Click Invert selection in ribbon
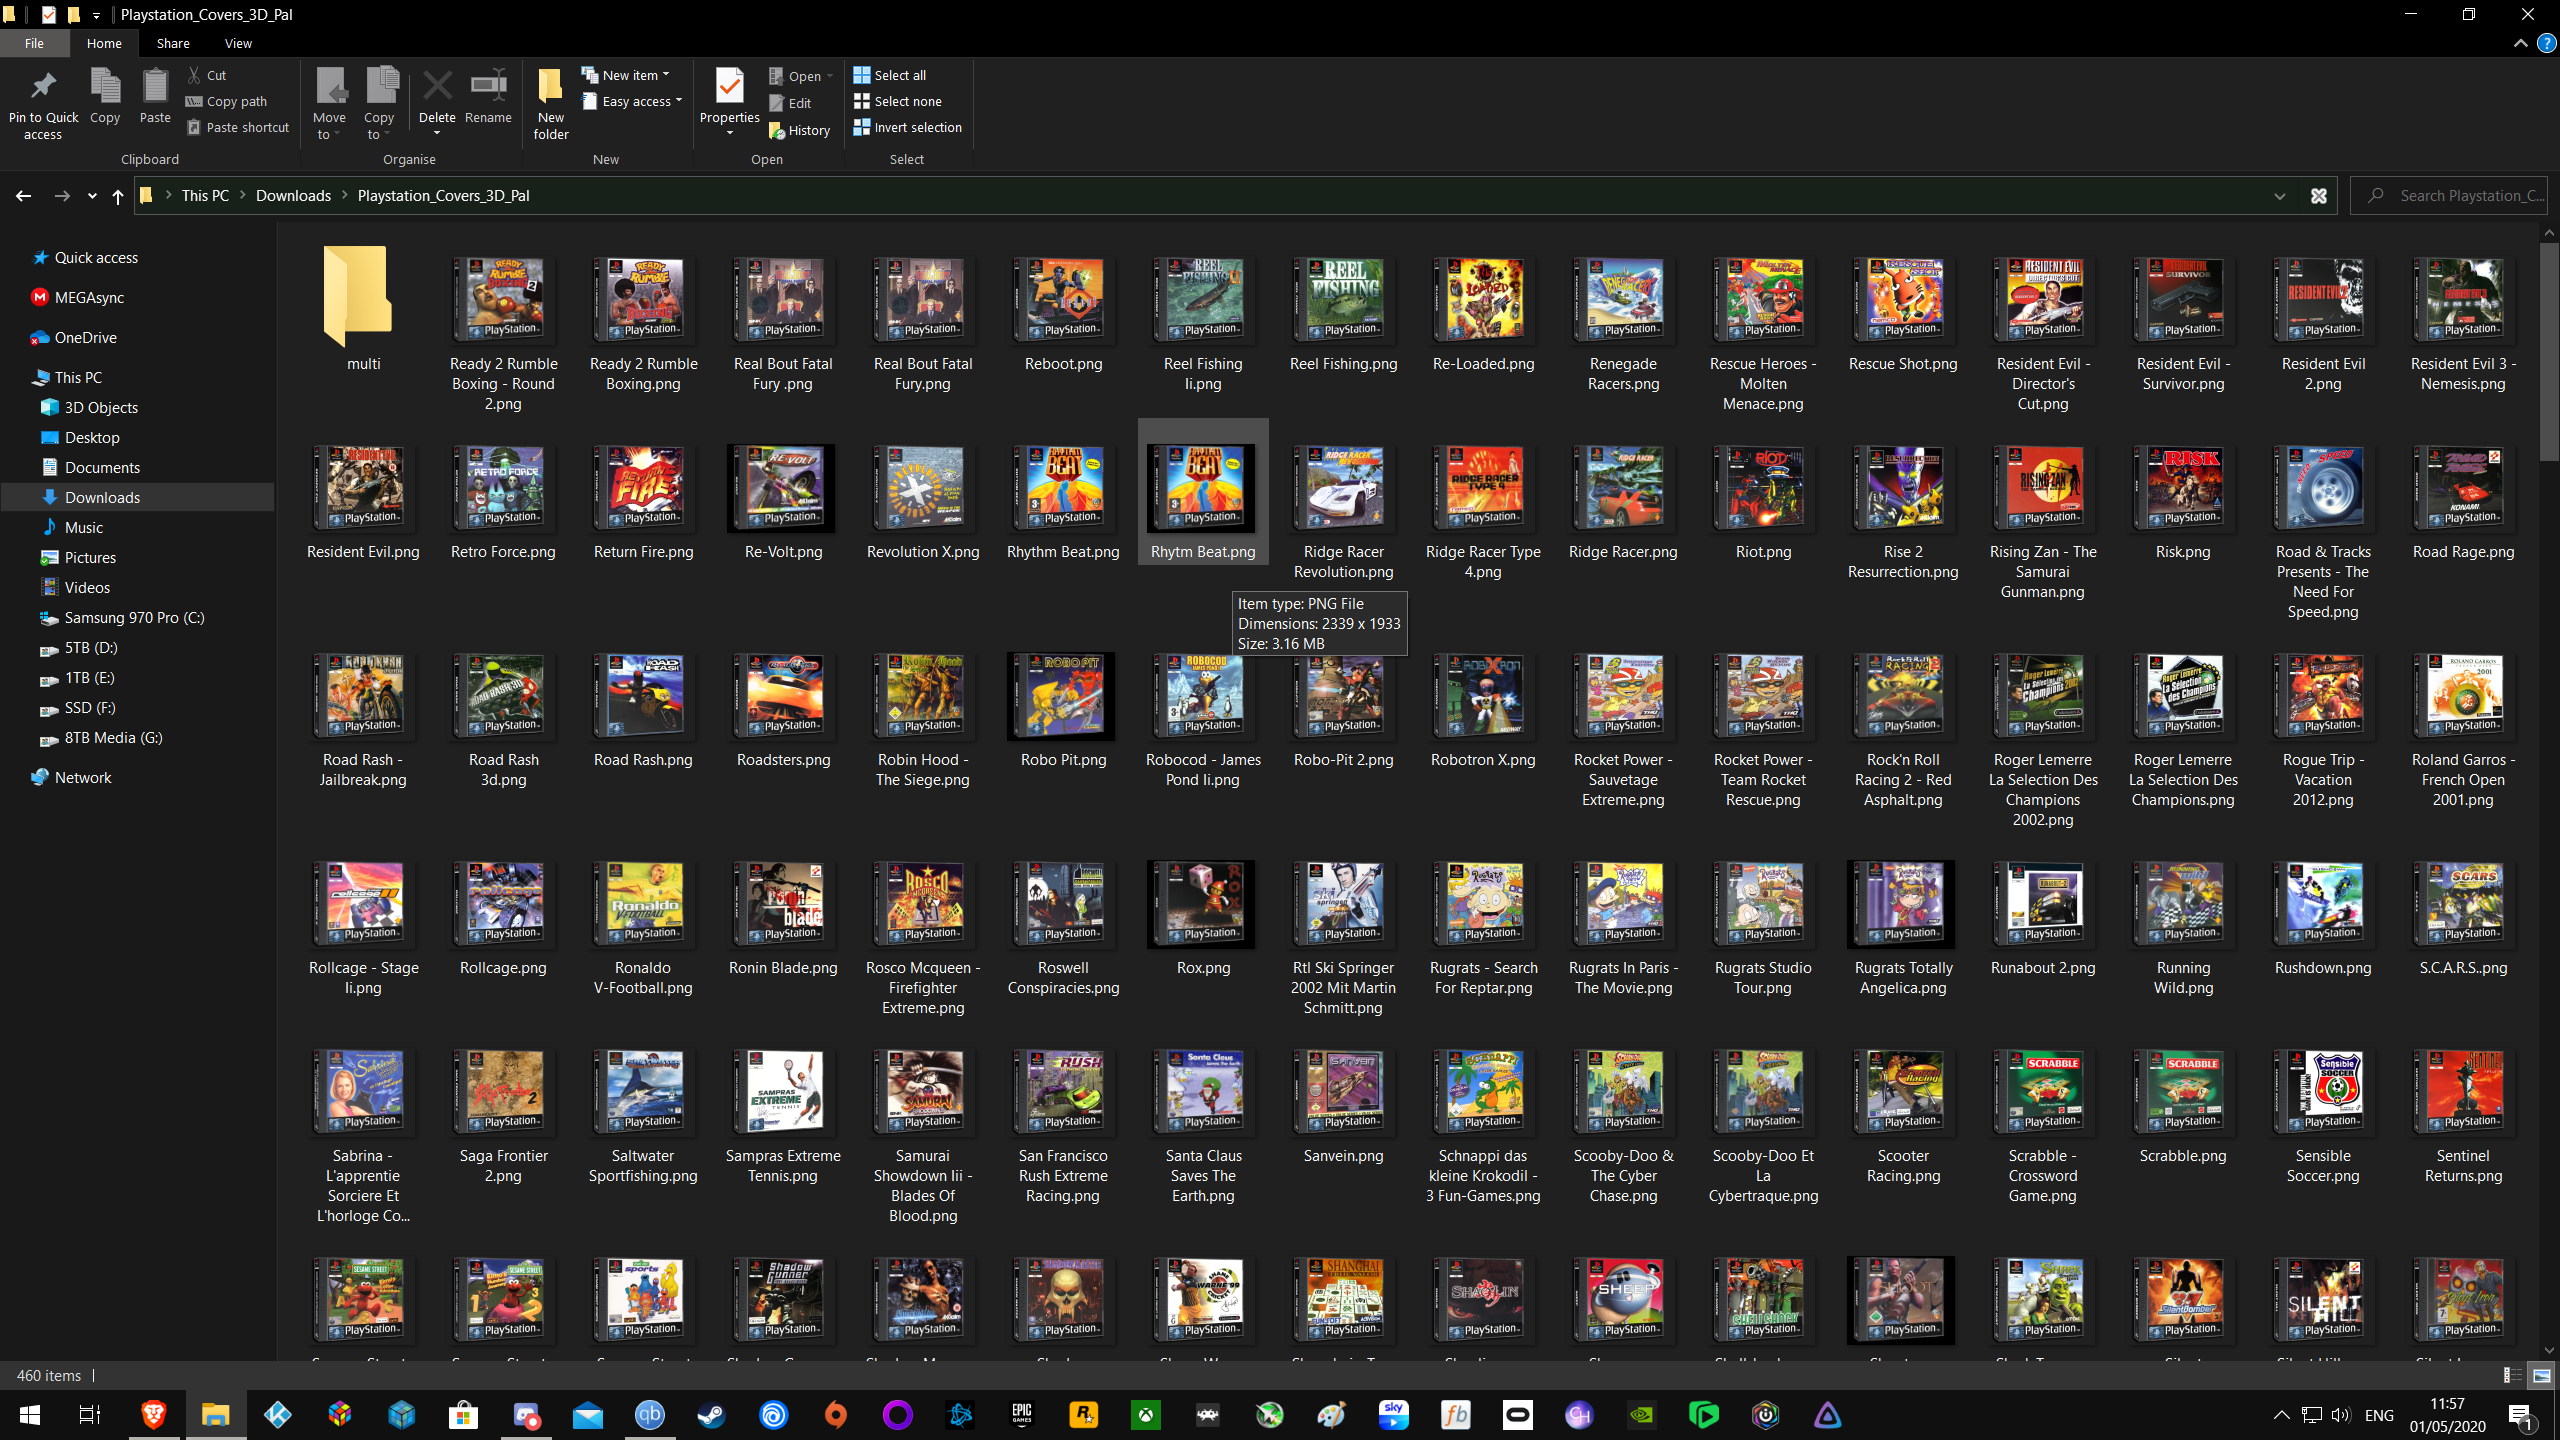The image size is (2560, 1440). pos(908,127)
